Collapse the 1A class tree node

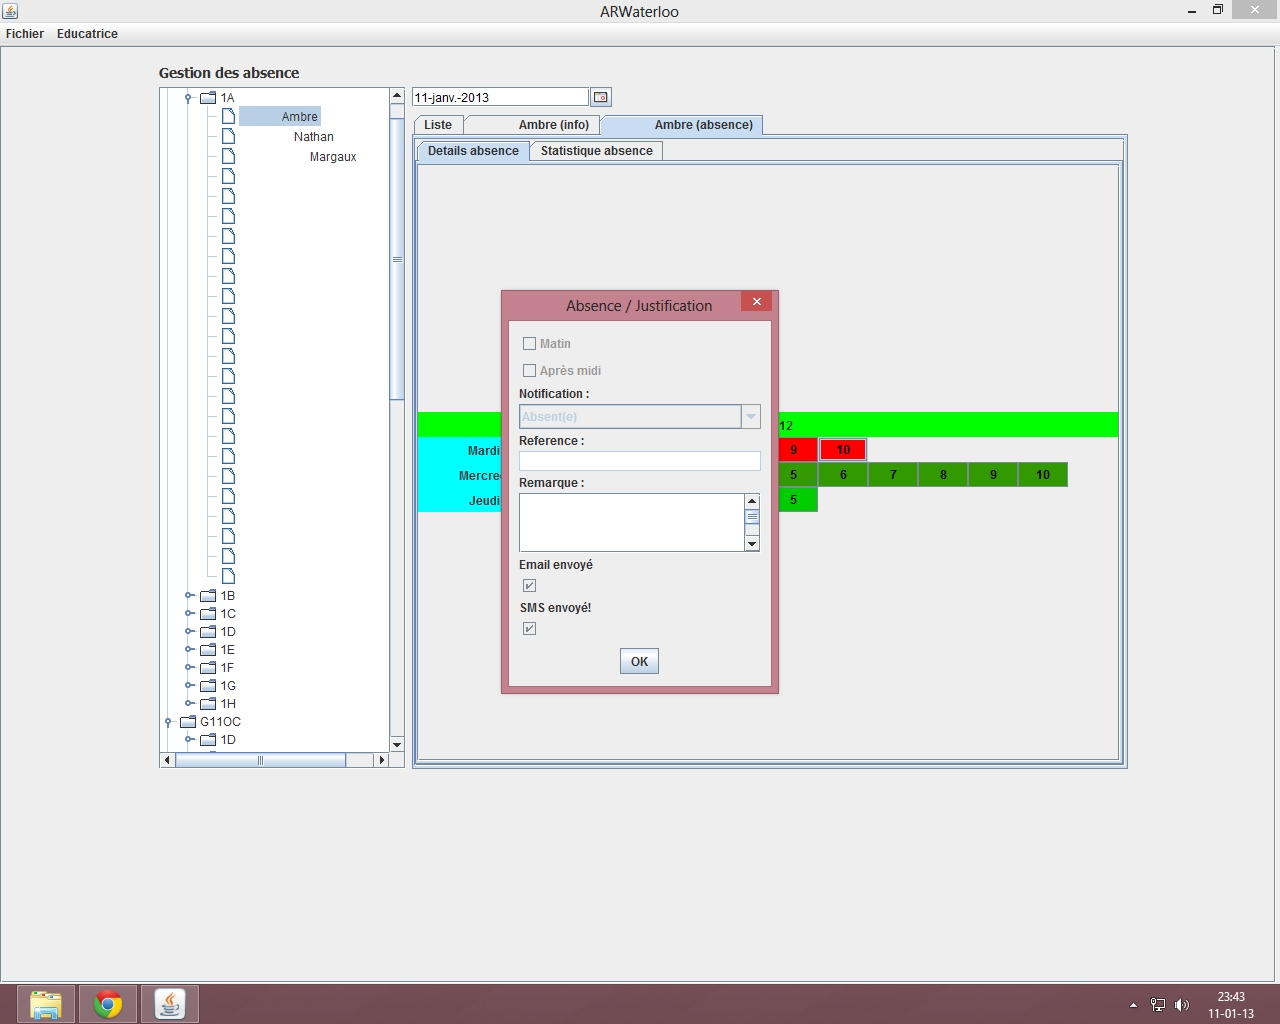tap(188, 98)
